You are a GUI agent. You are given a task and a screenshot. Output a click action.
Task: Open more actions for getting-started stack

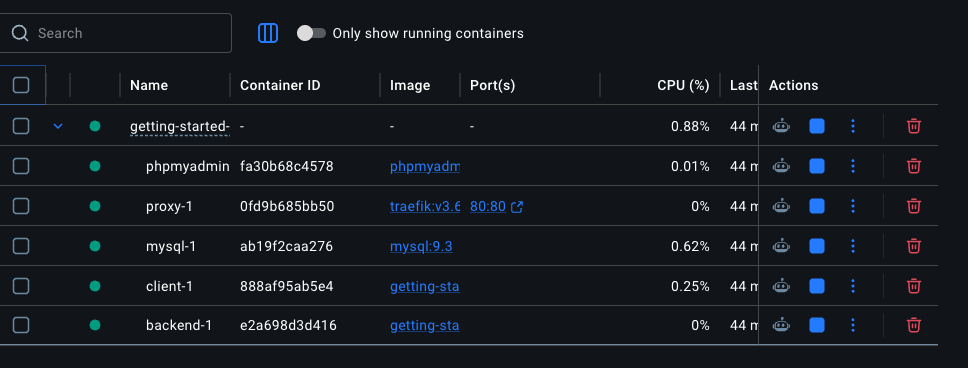click(x=853, y=126)
